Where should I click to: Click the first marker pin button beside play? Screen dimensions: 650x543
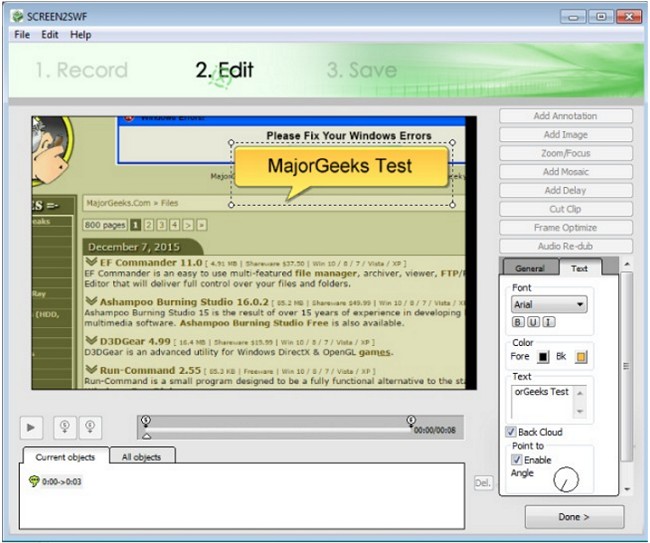click(x=65, y=427)
